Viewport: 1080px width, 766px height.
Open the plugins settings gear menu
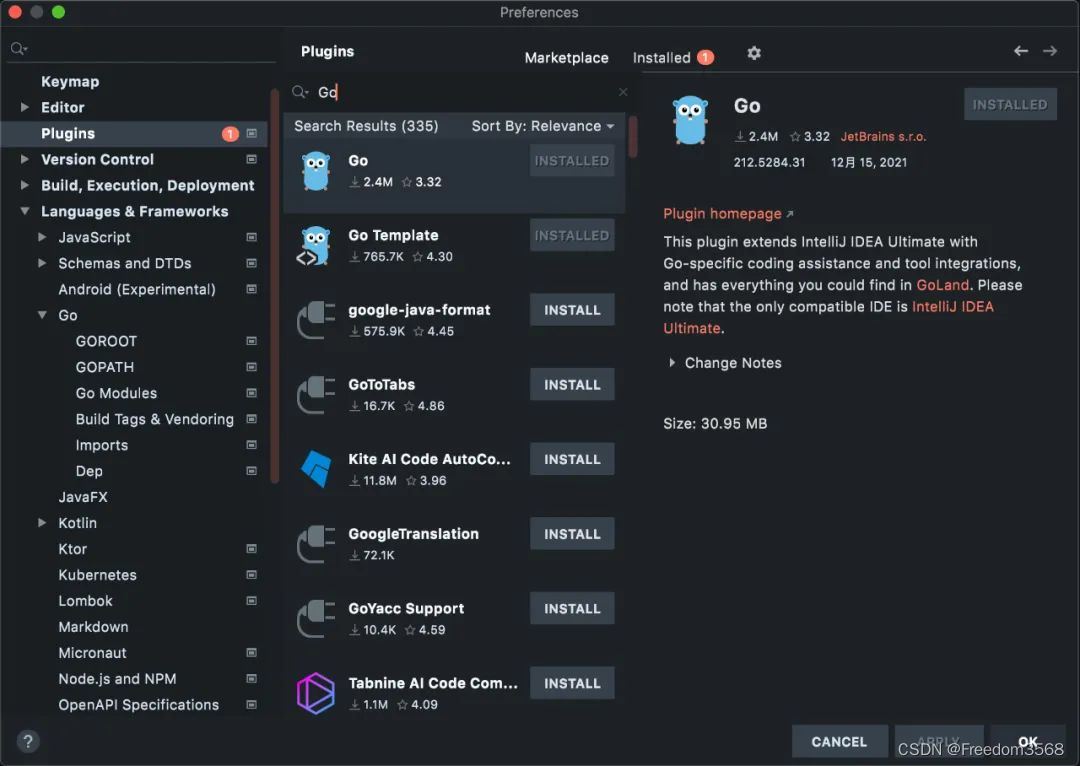754,53
